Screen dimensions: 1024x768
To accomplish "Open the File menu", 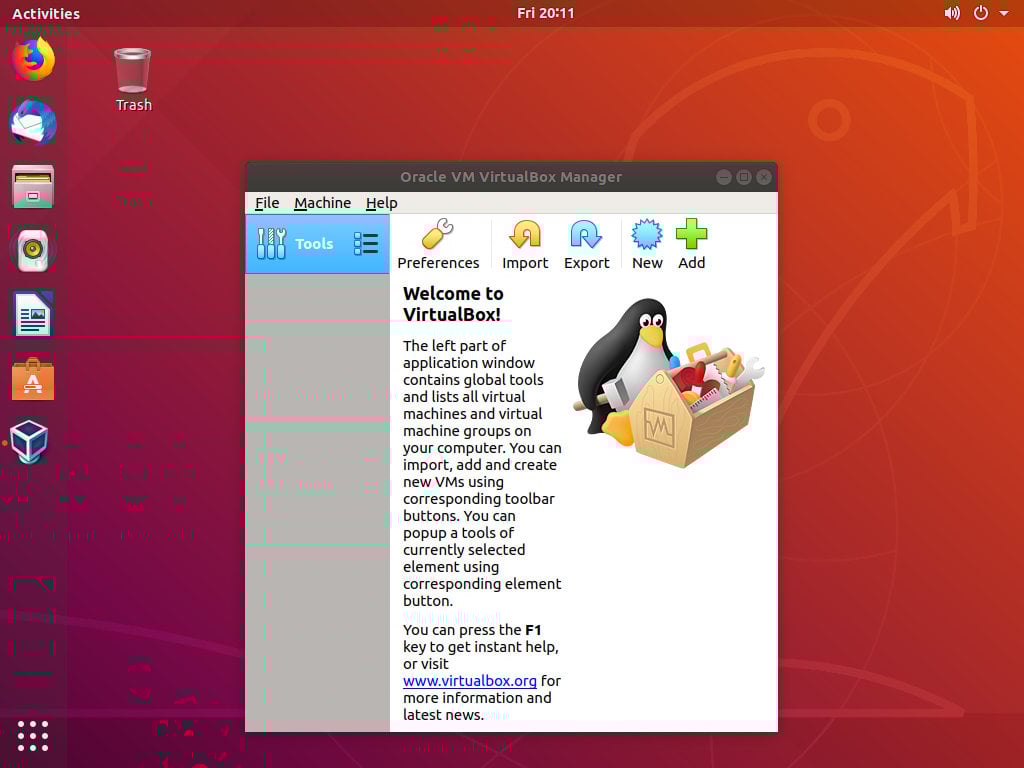I will tap(266, 203).
